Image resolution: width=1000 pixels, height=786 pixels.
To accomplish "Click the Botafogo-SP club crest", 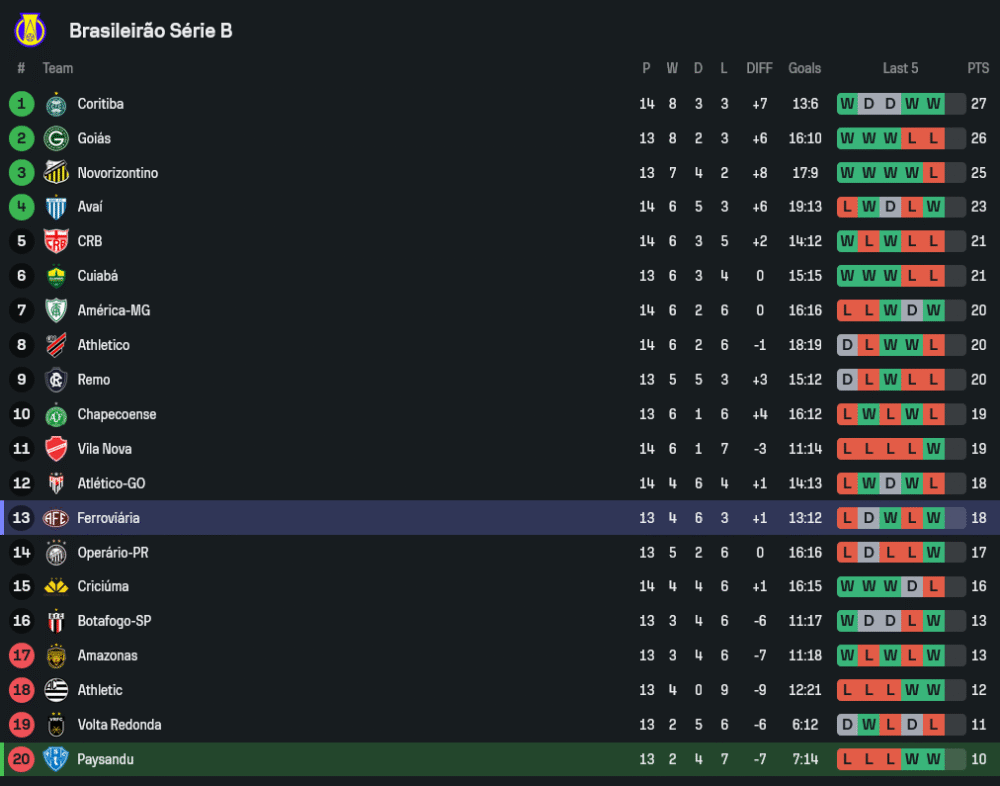I will (56, 621).
